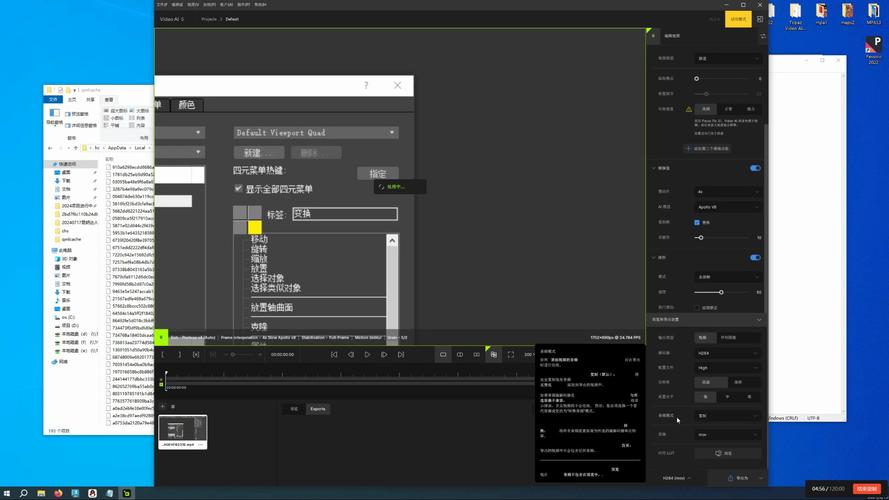Uncheck the checkbox below the Apollo v8 dropdown
Screen dimensions: 889x500
coord(697,222)
